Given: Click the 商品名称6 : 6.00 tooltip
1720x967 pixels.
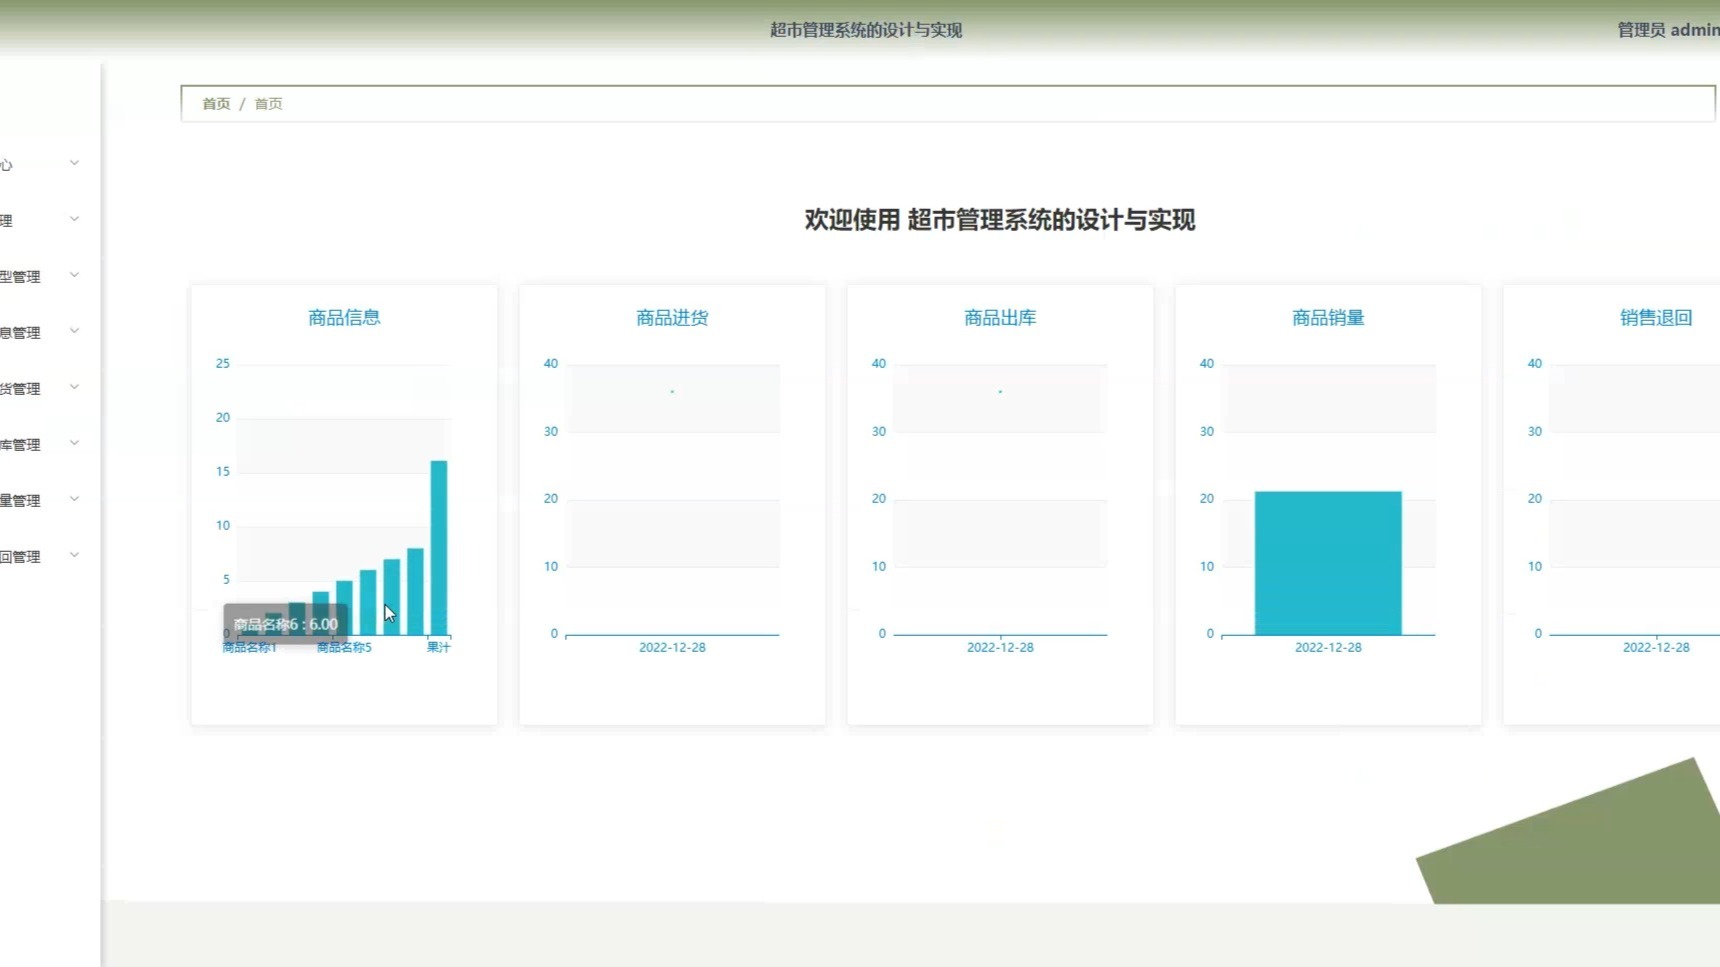Looking at the screenshot, I should coord(285,623).
